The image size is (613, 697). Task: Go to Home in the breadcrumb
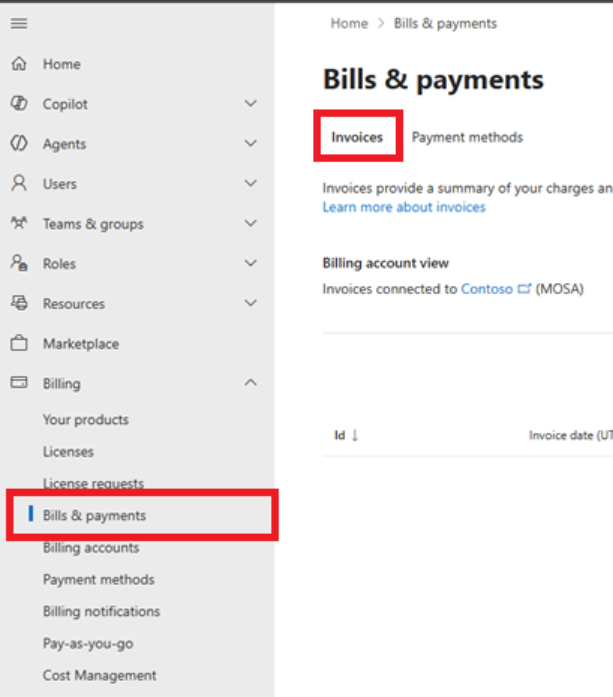click(349, 24)
